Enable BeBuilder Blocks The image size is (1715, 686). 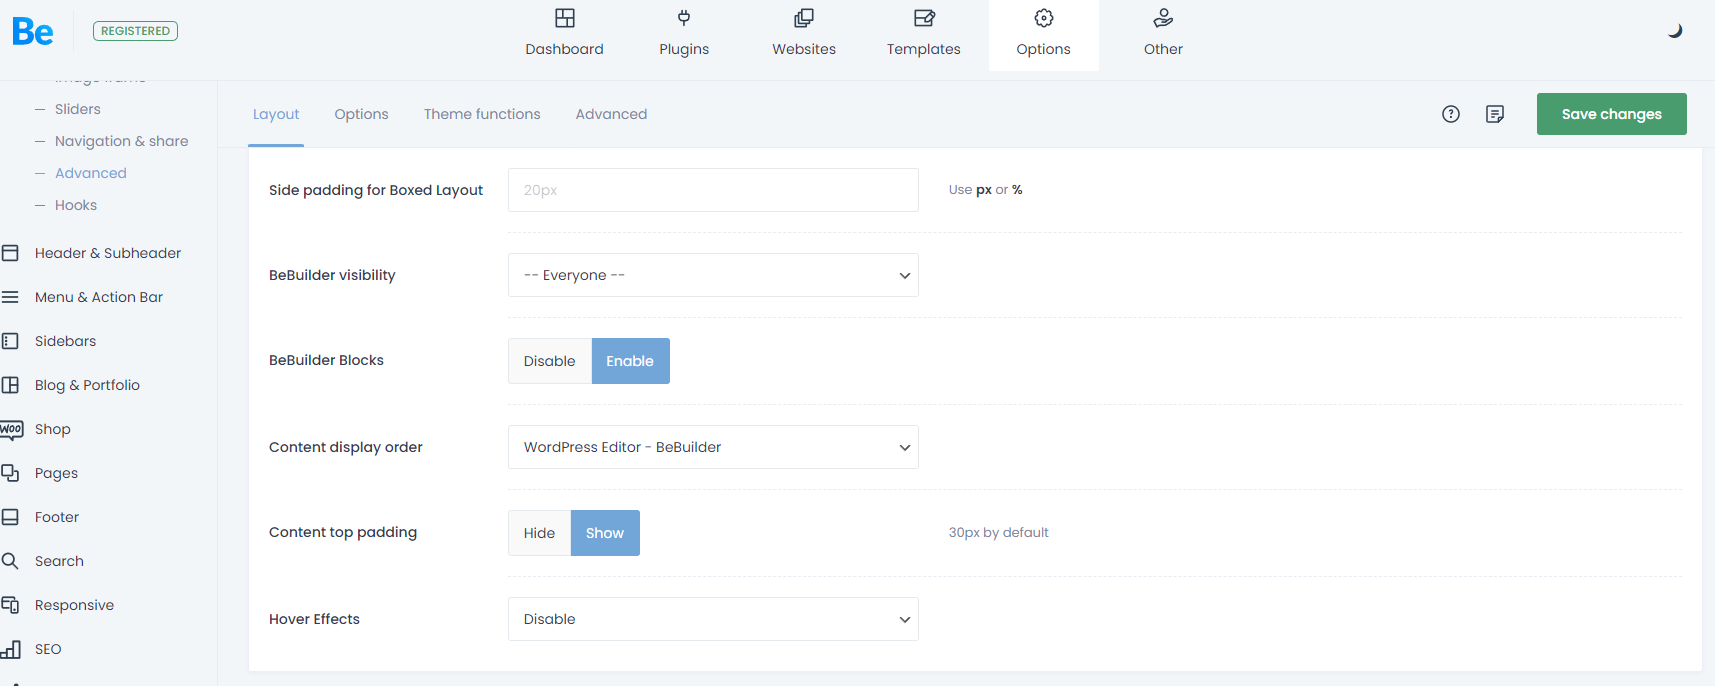coord(630,361)
